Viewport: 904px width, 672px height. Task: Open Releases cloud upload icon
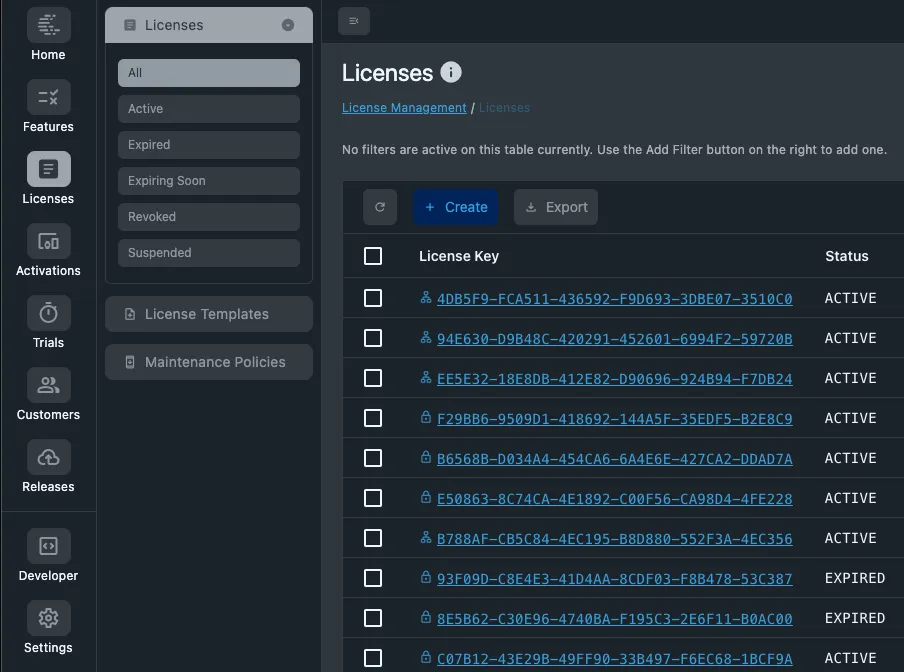coord(48,458)
